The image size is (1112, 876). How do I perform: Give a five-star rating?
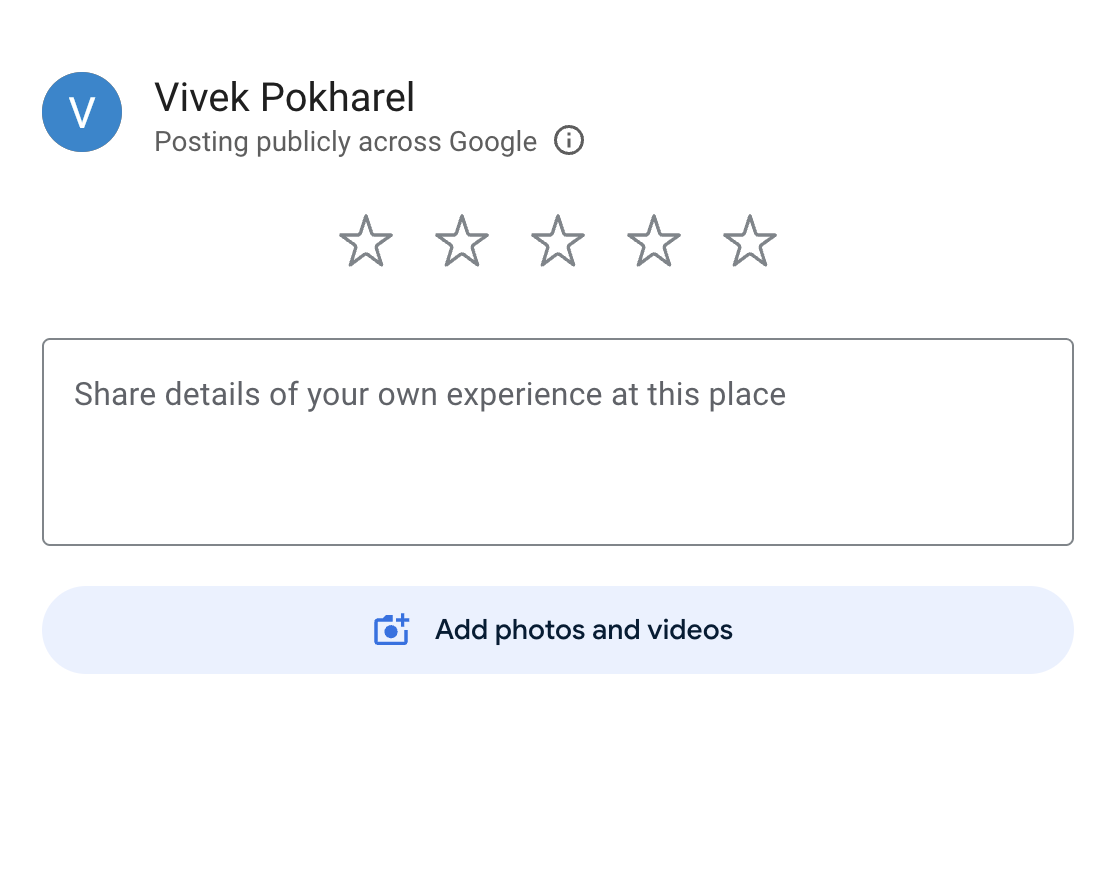click(x=750, y=242)
